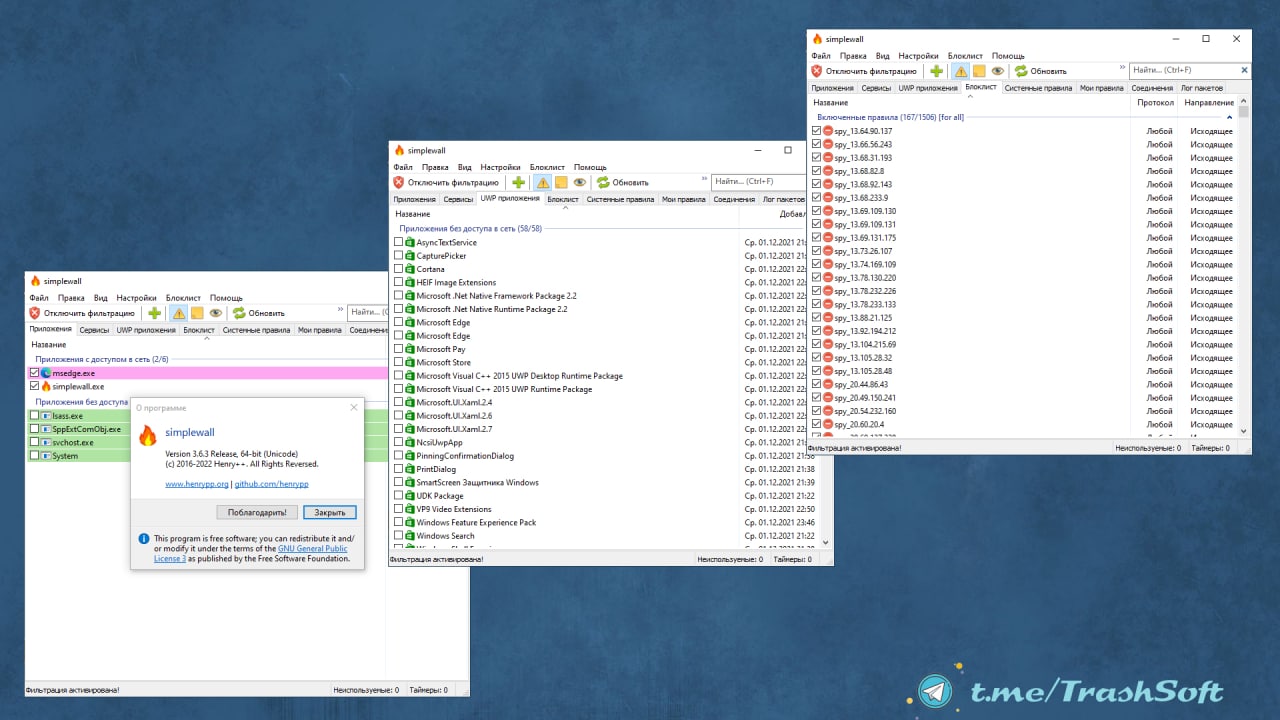Collapse the enabled rules group in Blocklist
Screen dimensions: 1280x720
(1230, 117)
